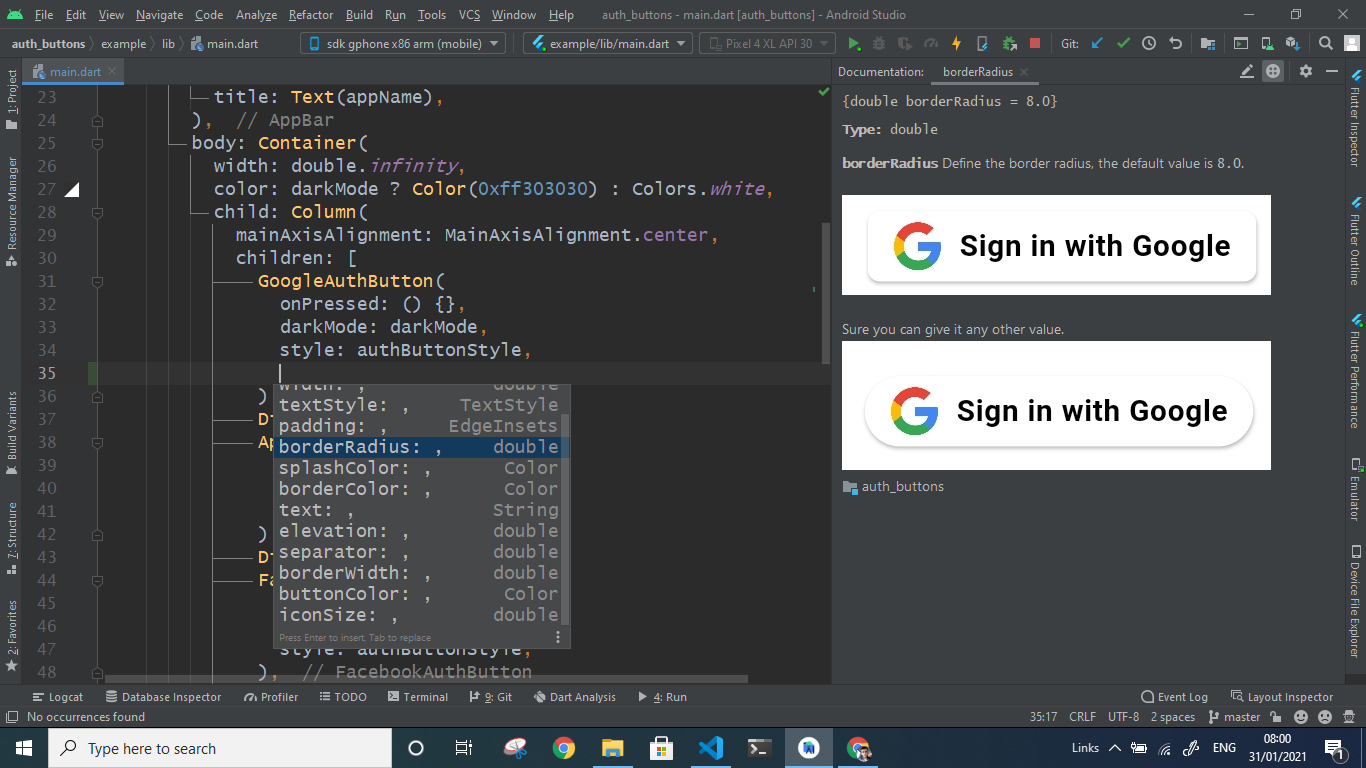Click the sad smiley feedback icon in status bar
Image resolution: width=1366 pixels, height=768 pixels.
1325,717
